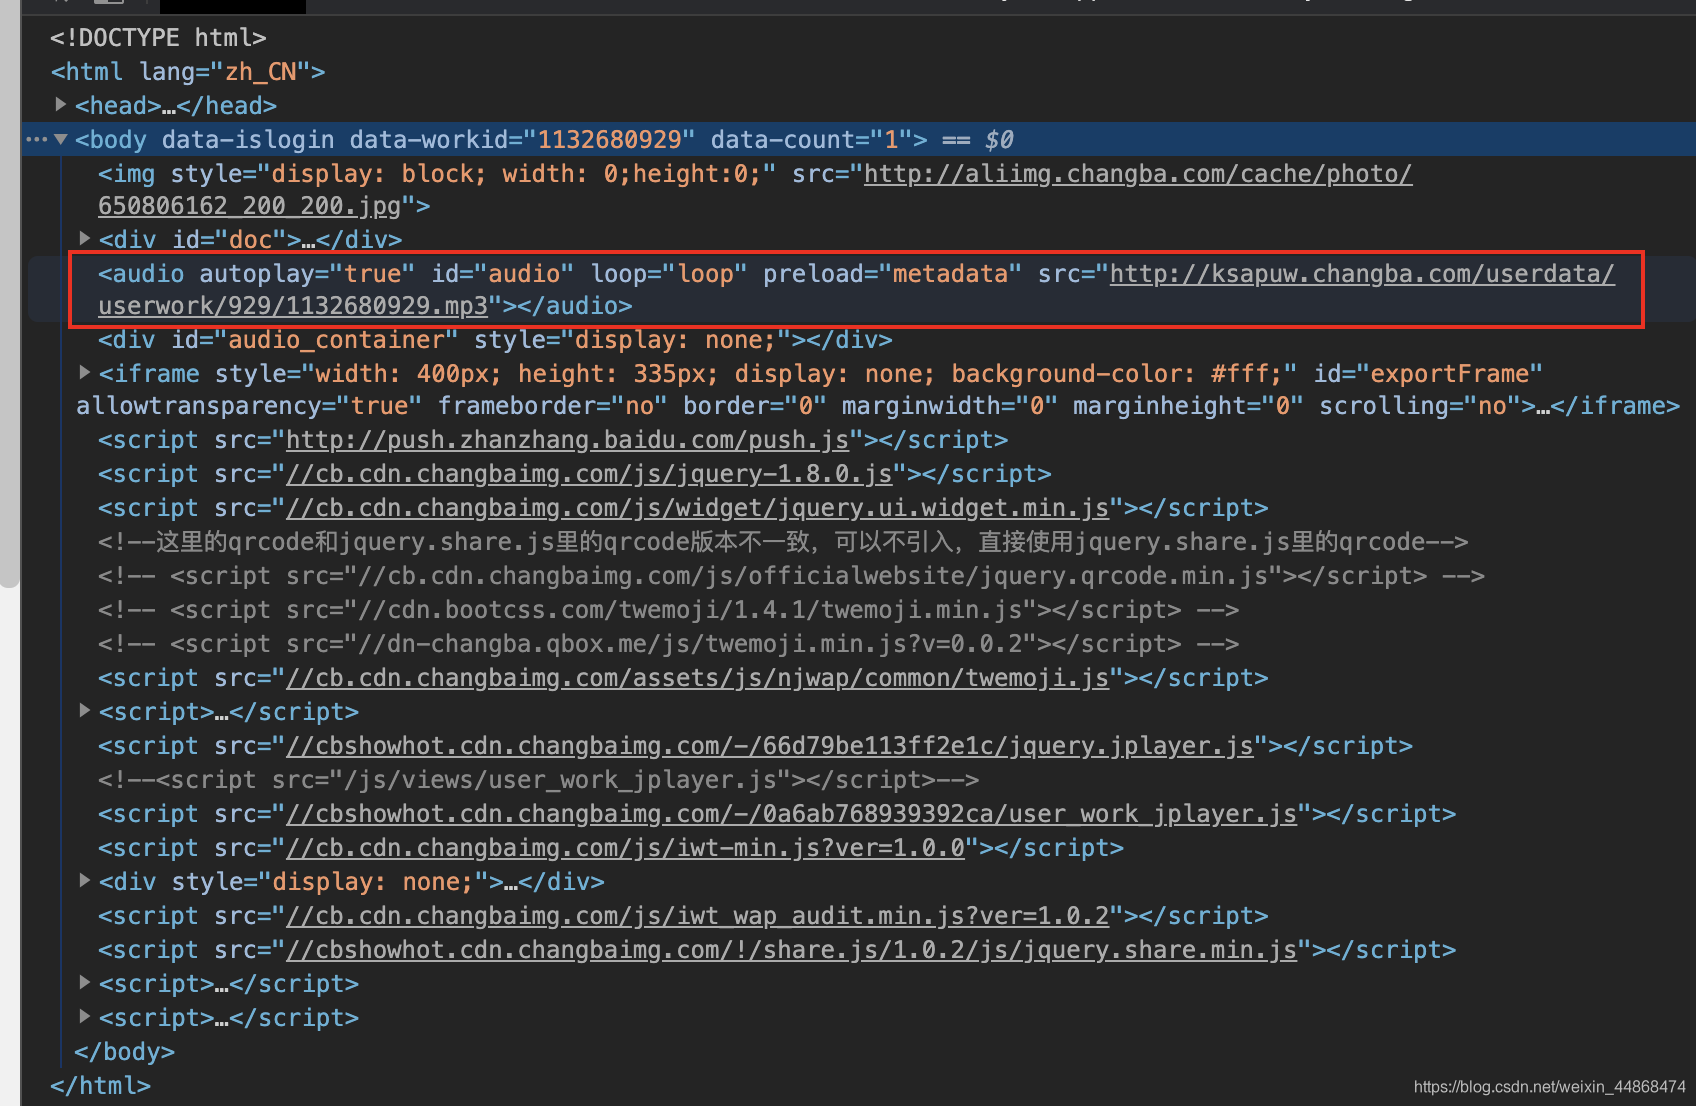Open the iwt_wap_audit.min.js script link

(x=697, y=916)
